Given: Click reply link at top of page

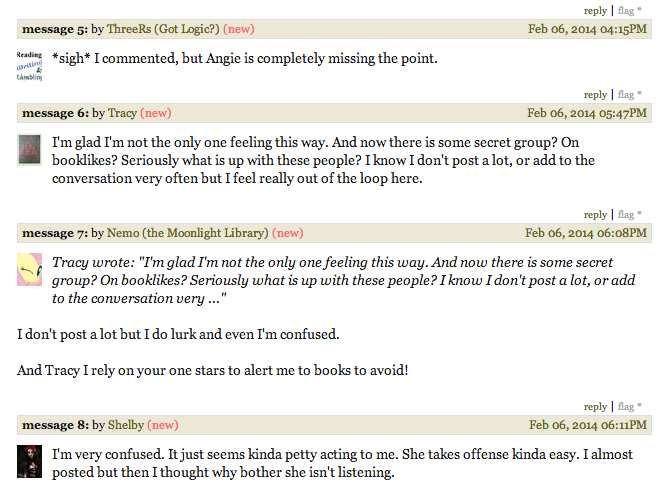Looking at the screenshot, I should tap(595, 10).
